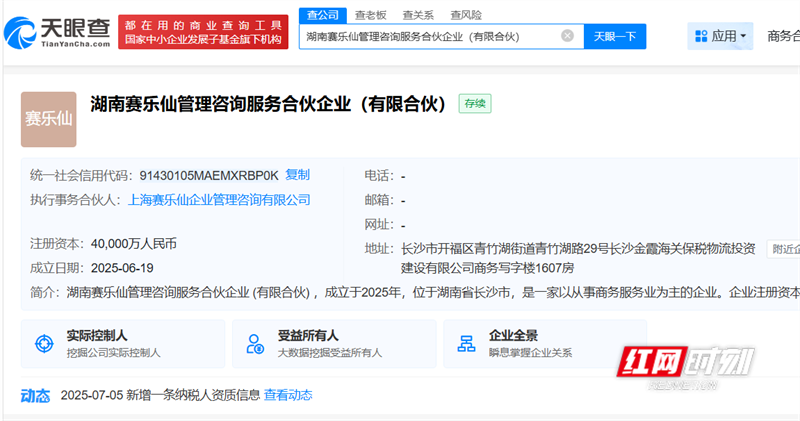Open 上海赛乐仙企业管理咨询有限公司 link
This screenshot has height=421, width=800.
tap(219, 200)
